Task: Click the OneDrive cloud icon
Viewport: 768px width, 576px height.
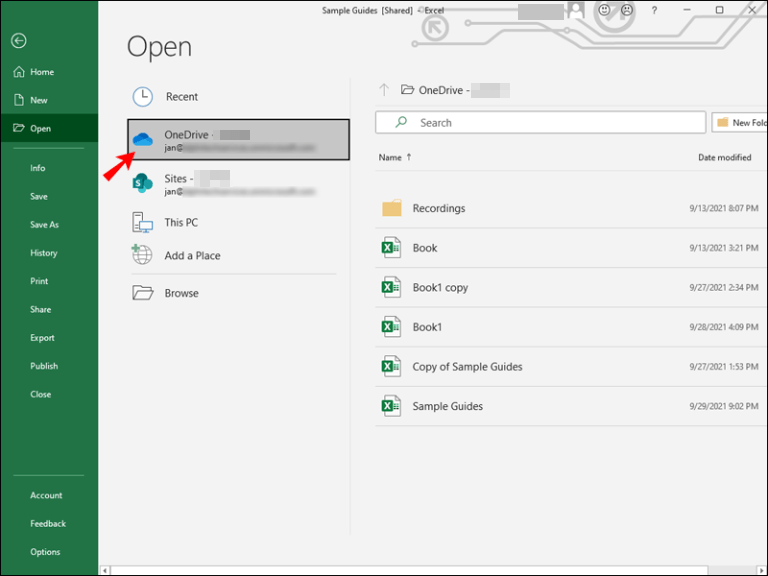Action: 143,140
